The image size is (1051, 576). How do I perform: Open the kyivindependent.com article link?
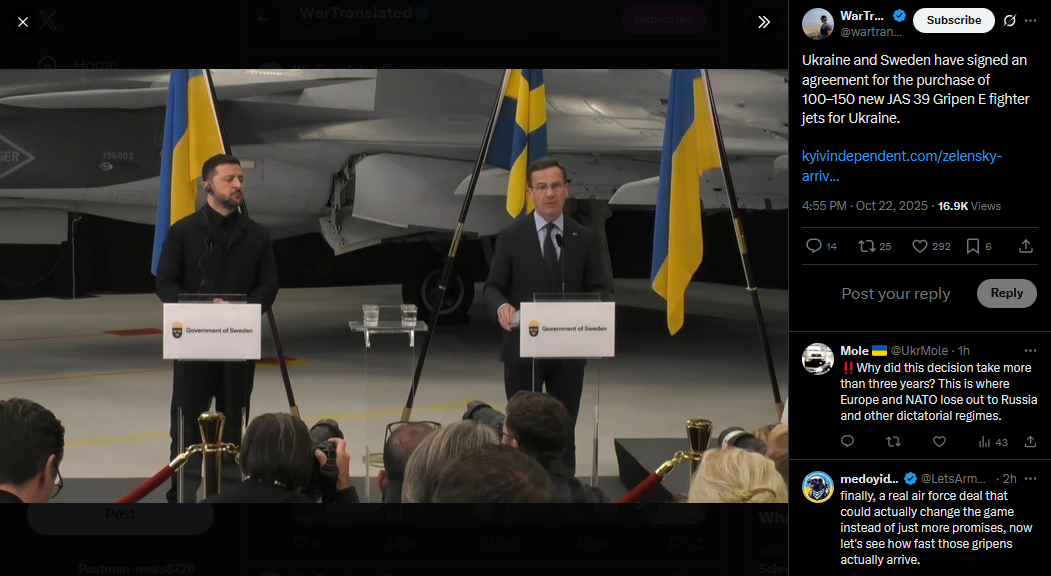902,166
